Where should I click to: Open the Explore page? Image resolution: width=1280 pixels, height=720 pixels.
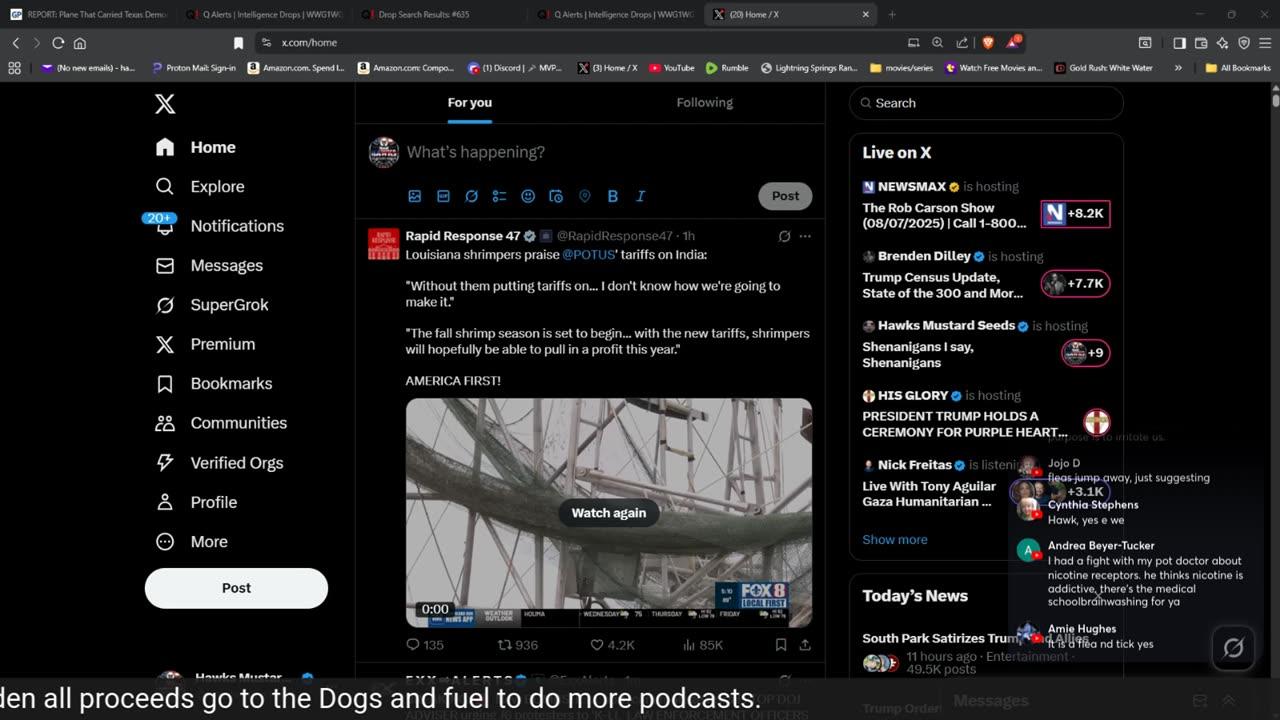[200, 187]
